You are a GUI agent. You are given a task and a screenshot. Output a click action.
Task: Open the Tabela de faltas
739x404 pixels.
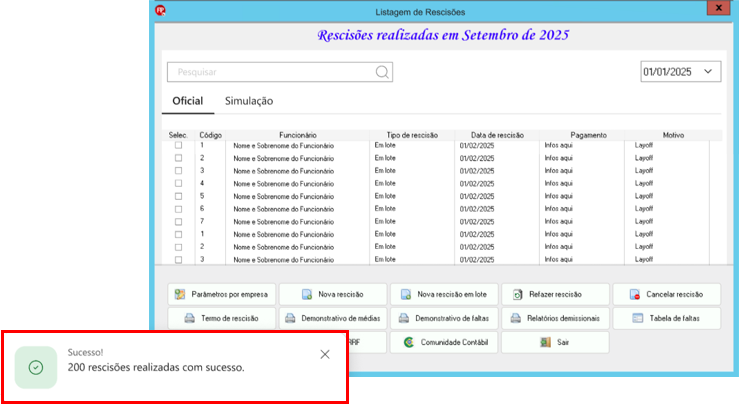coord(666,318)
